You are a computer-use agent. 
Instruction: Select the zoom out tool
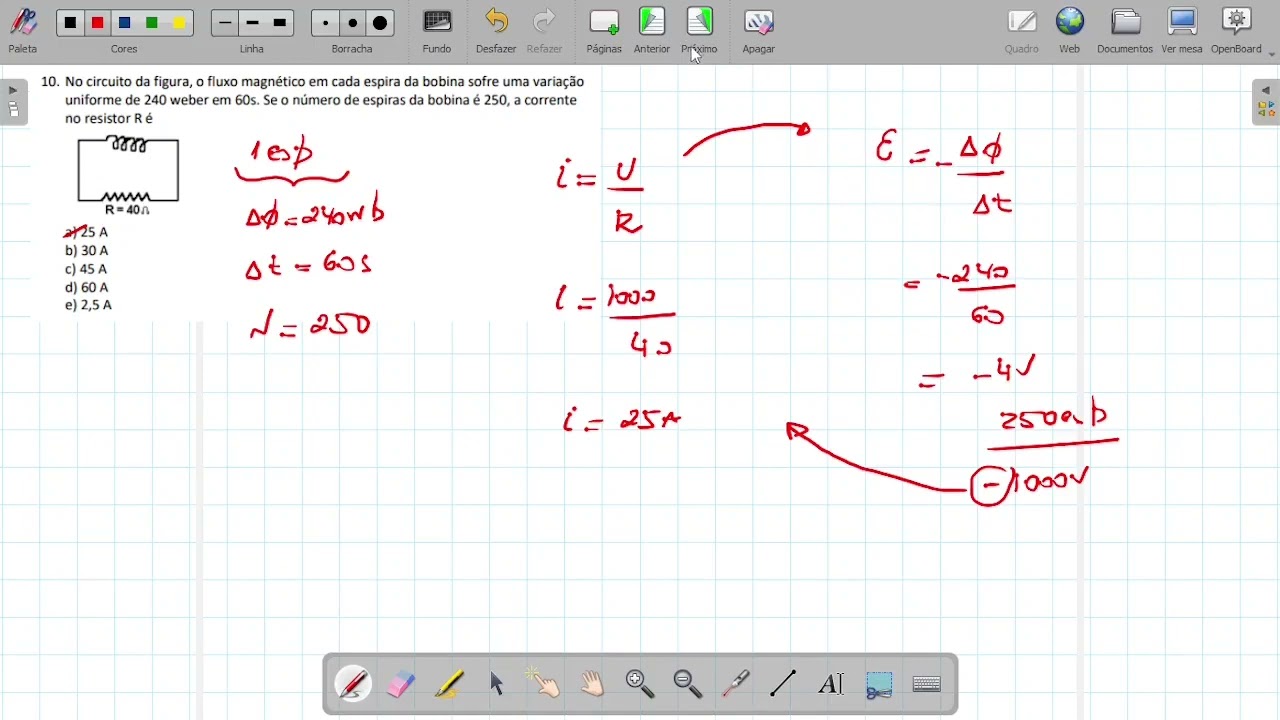tap(688, 684)
